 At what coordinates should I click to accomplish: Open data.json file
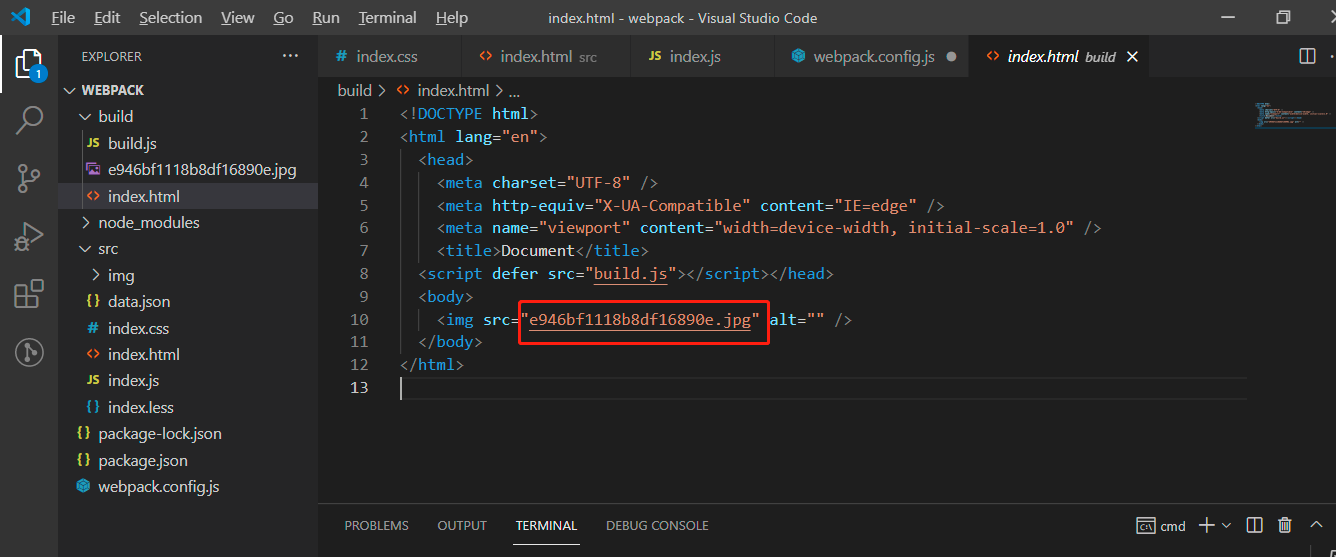[x=188, y=301]
